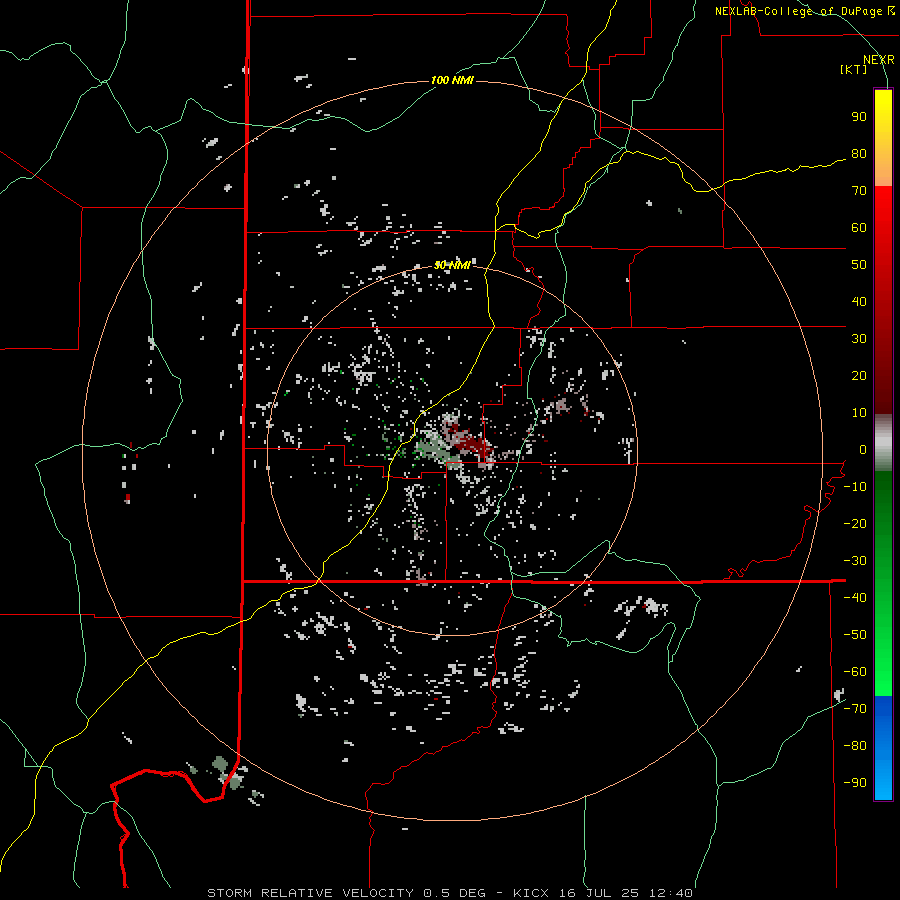Click the -30 scale value

855,561
